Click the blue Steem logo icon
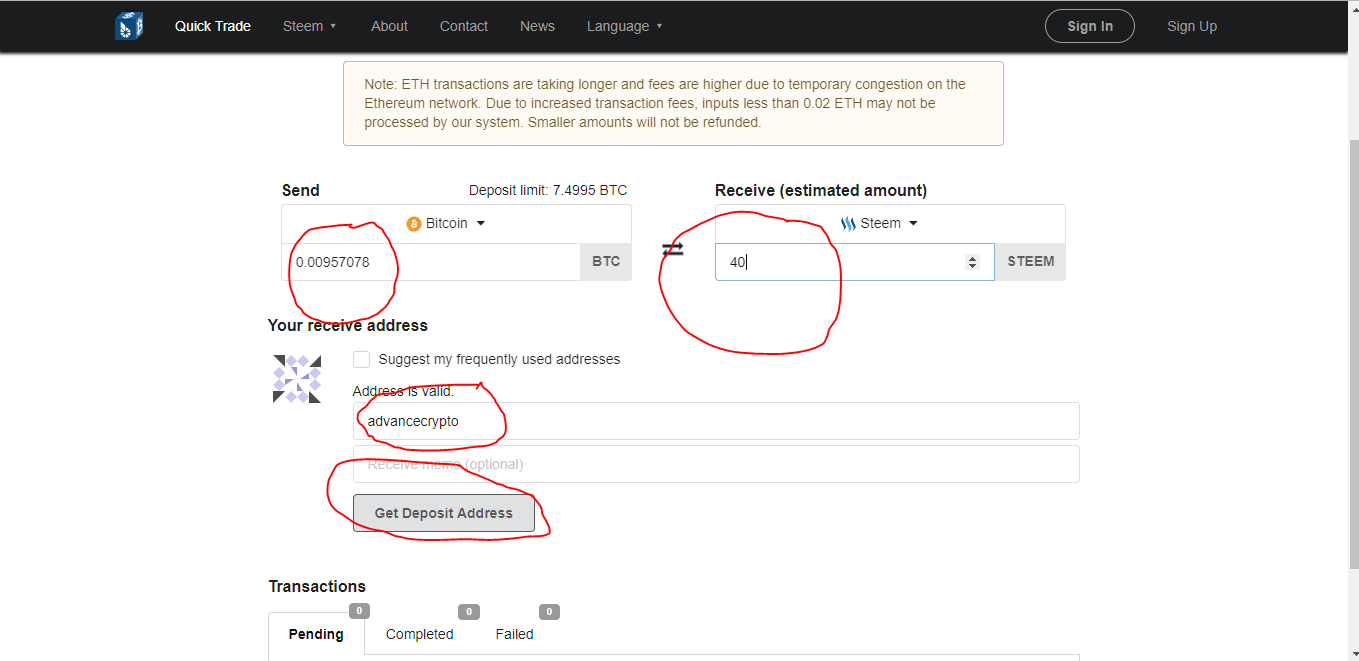1359x661 pixels. [x=849, y=224]
